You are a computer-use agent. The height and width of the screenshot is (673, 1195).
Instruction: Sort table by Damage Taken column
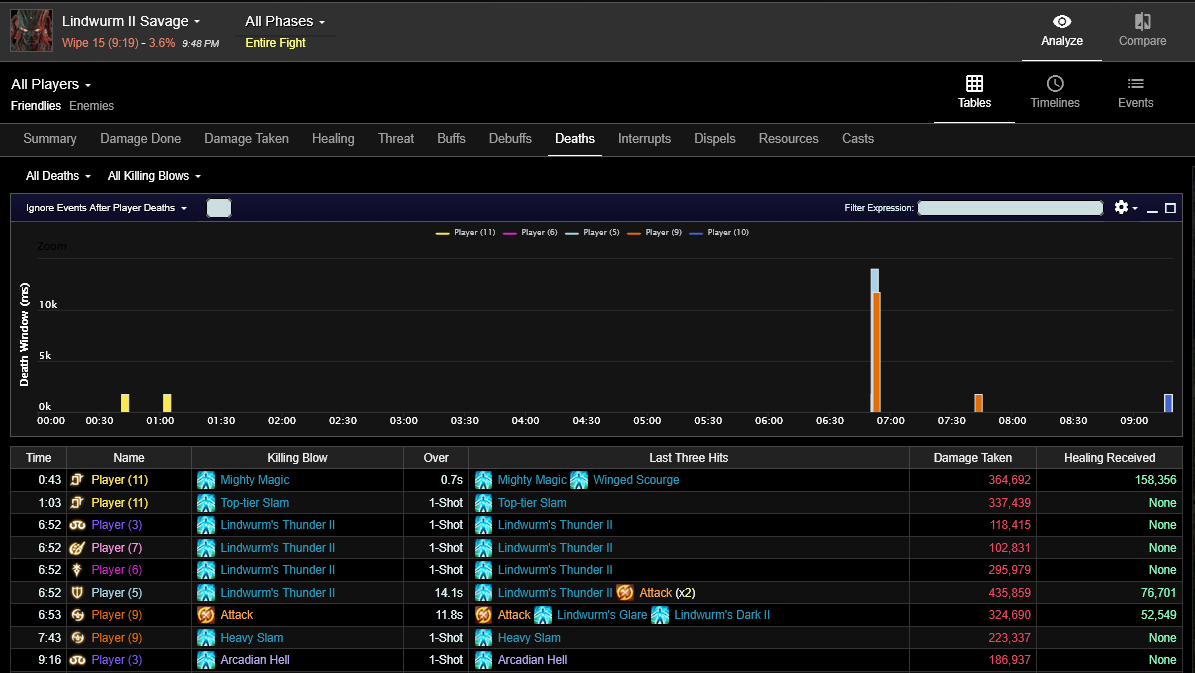pos(972,458)
